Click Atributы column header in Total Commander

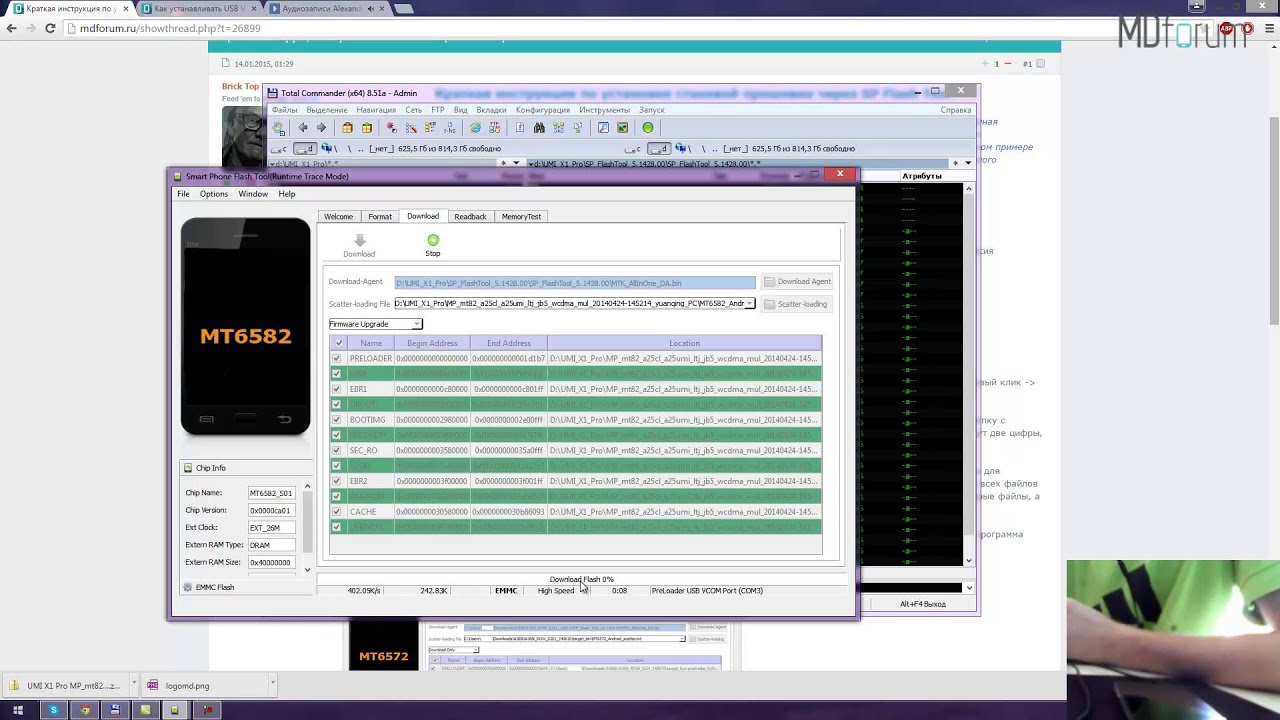click(922, 176)
